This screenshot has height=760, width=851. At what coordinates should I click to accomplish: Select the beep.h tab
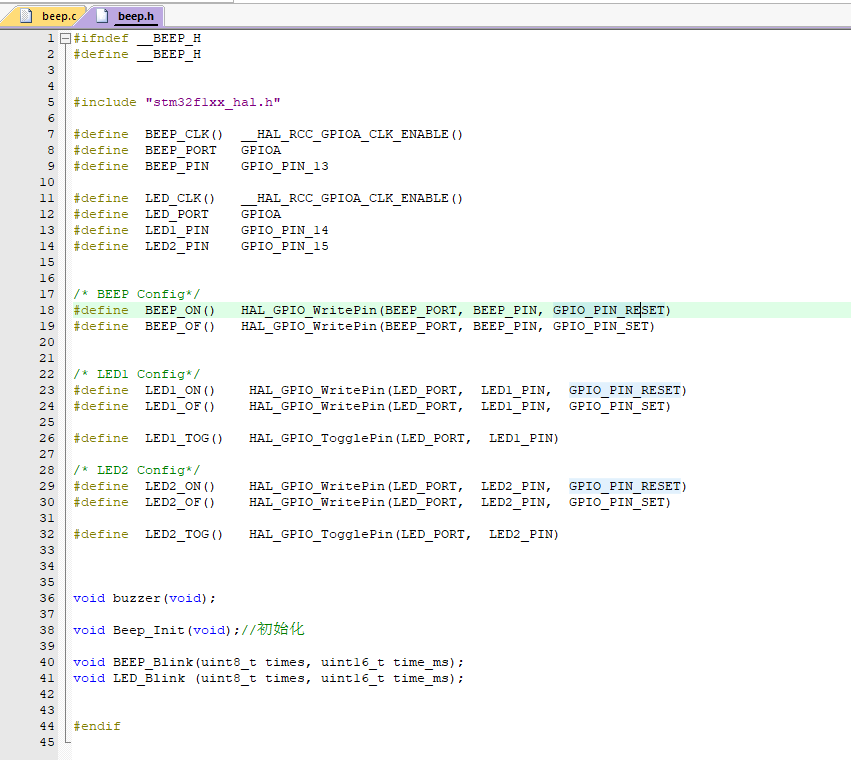(x=135, y=16)
